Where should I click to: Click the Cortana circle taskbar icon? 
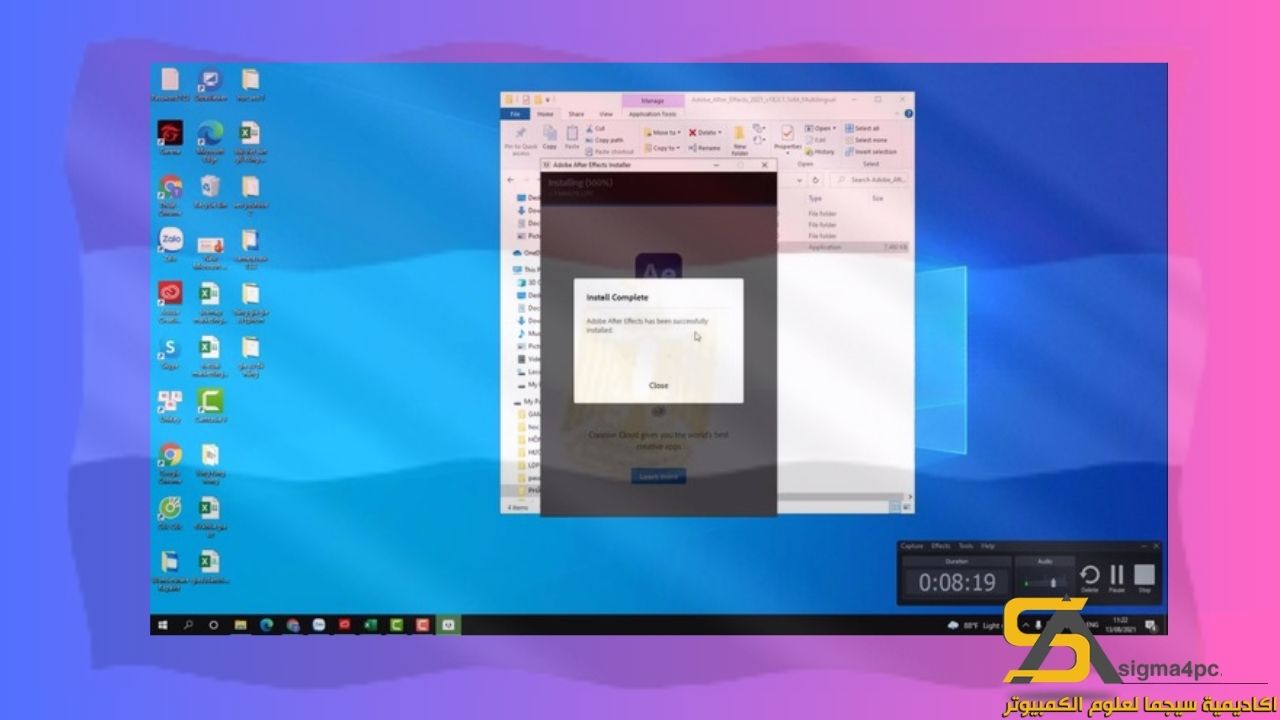tap(214, 625)
